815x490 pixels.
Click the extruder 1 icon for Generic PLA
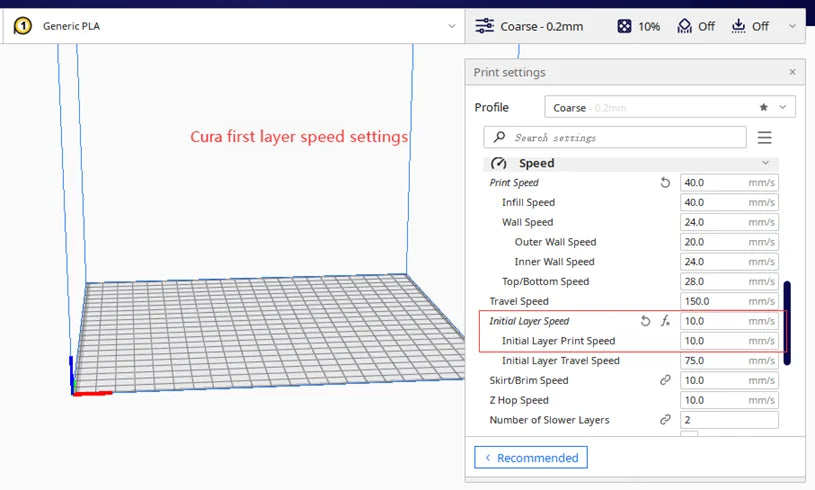(x=22, y=26)
